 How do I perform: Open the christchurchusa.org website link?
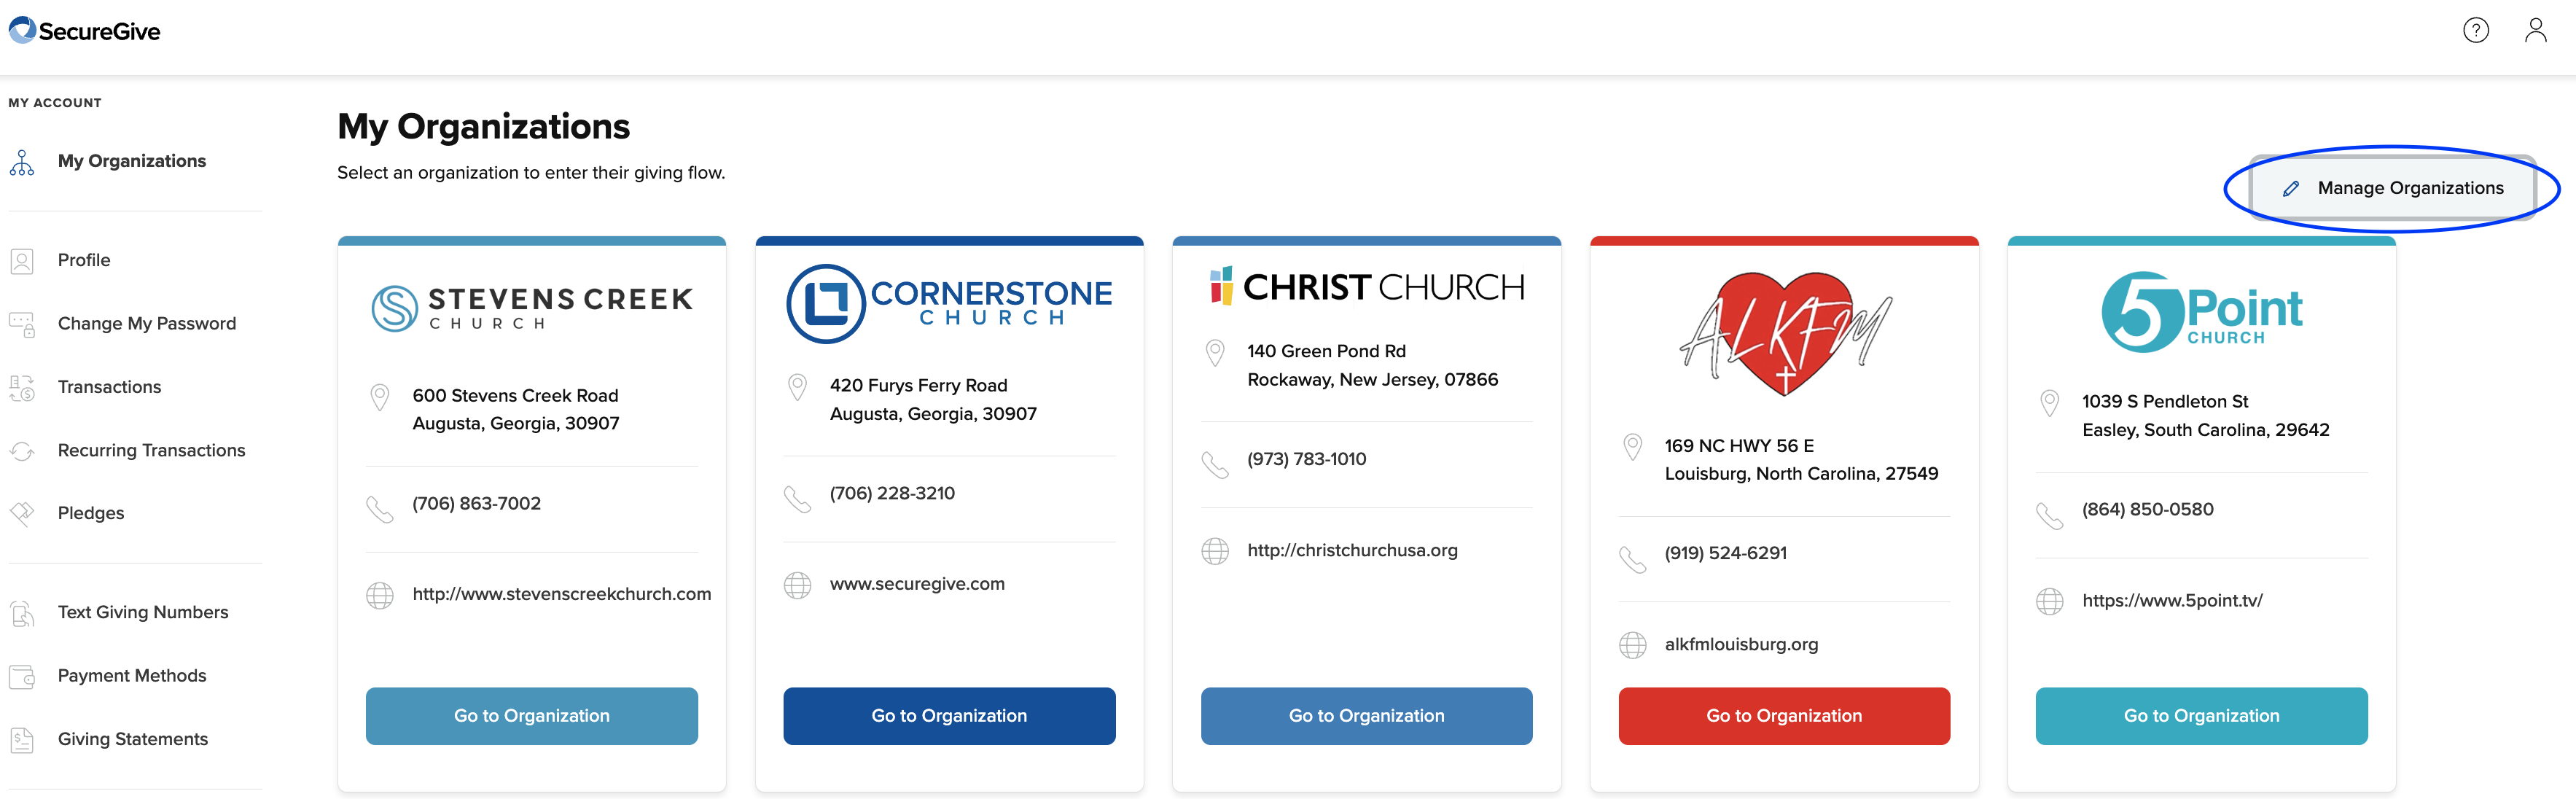(x=1352, y=551)
